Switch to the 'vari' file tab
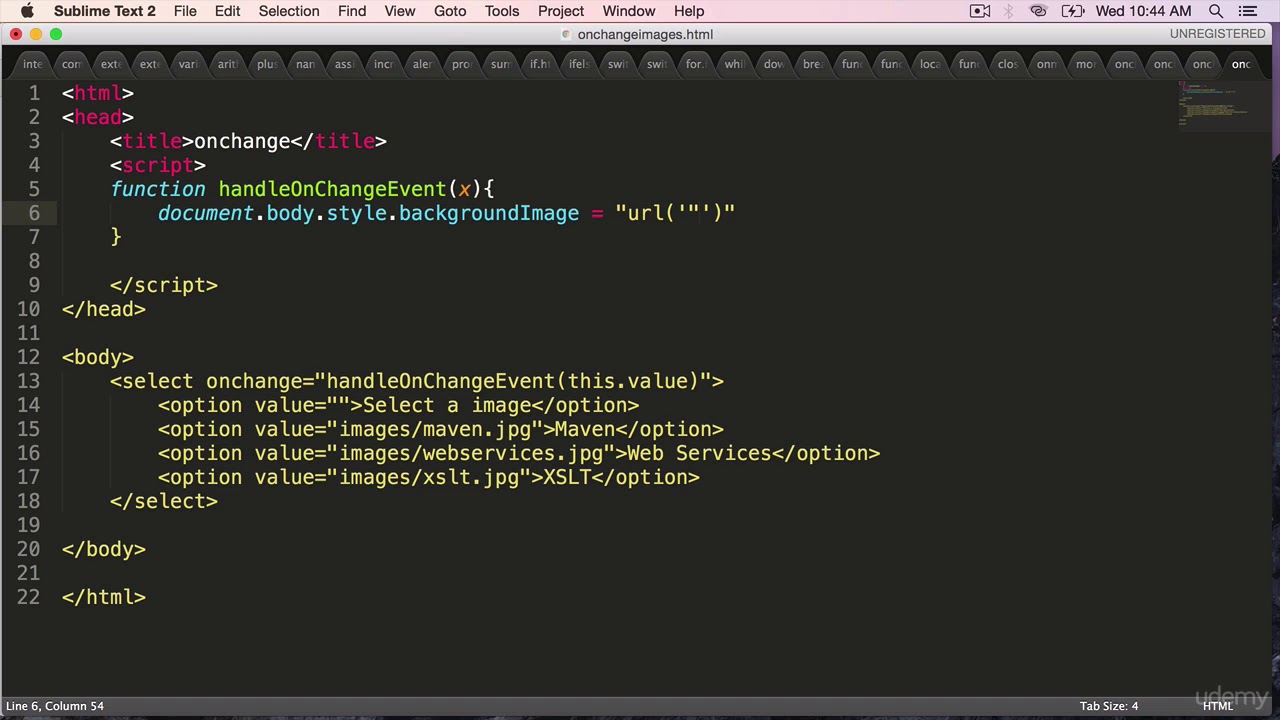Viewport: 1280px width, 720px height. [189, 64]
